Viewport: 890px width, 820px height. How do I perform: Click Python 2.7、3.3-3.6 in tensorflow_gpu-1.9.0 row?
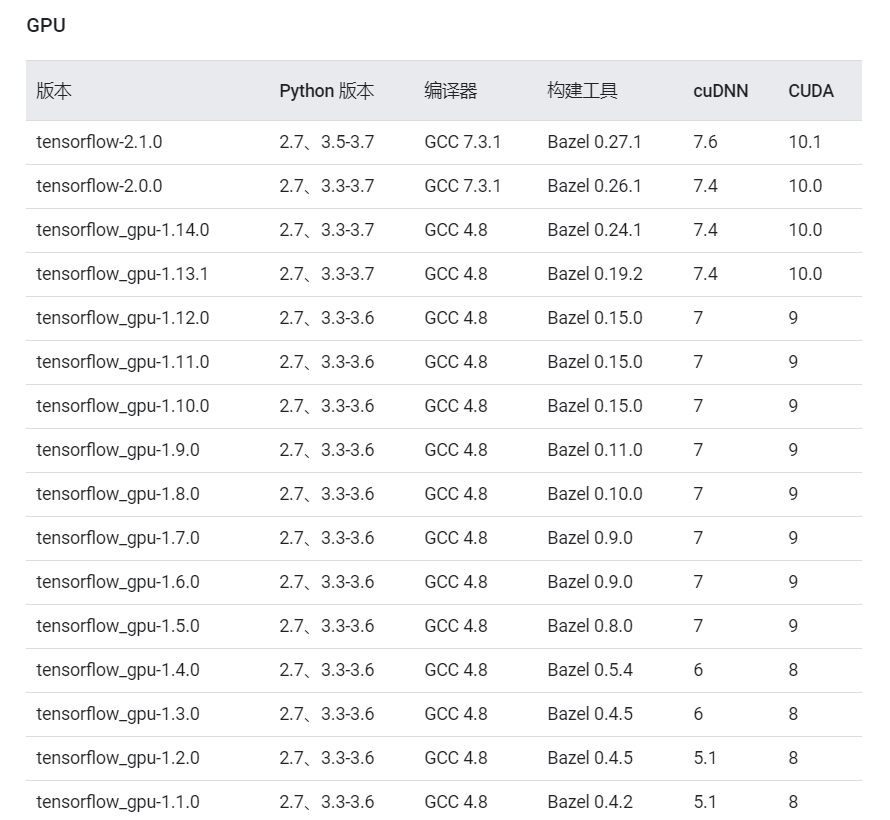[326, 450]
